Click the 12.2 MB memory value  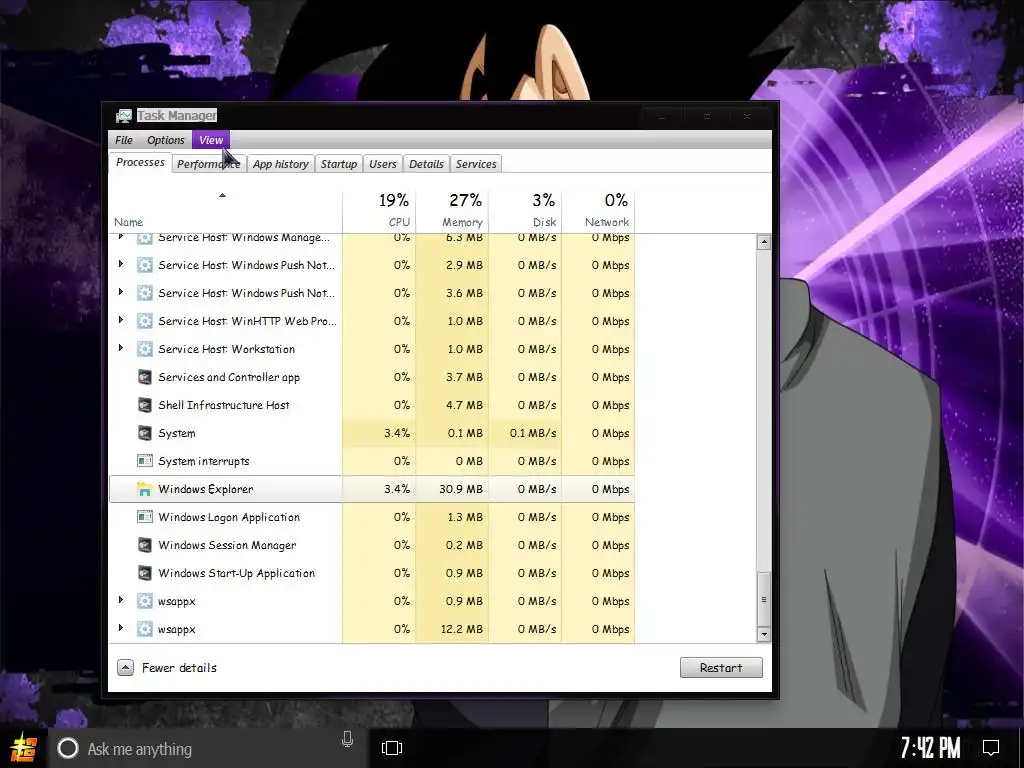[461, 630]
